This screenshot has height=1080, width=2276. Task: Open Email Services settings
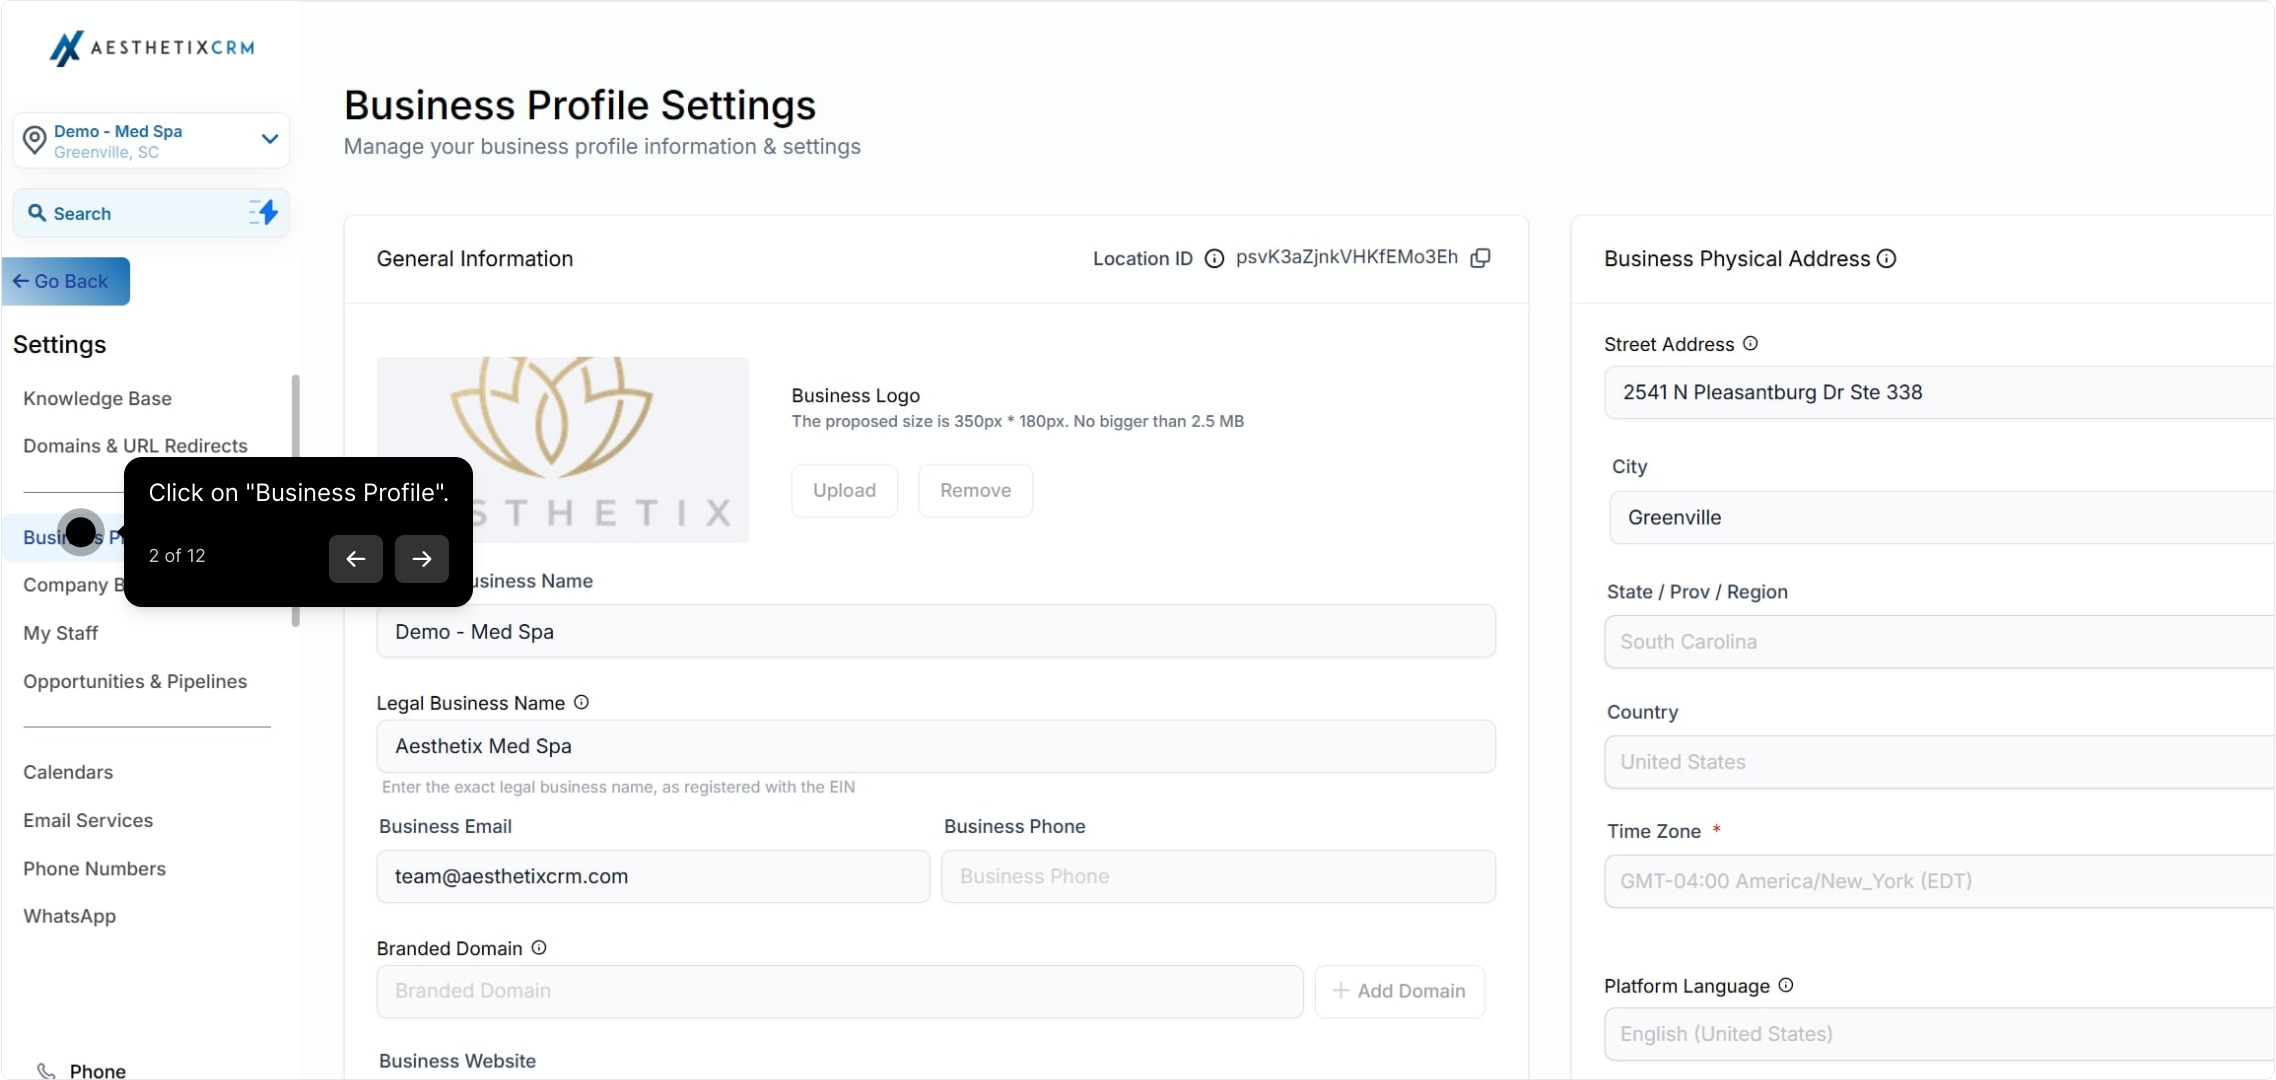(x=88, y=820)
